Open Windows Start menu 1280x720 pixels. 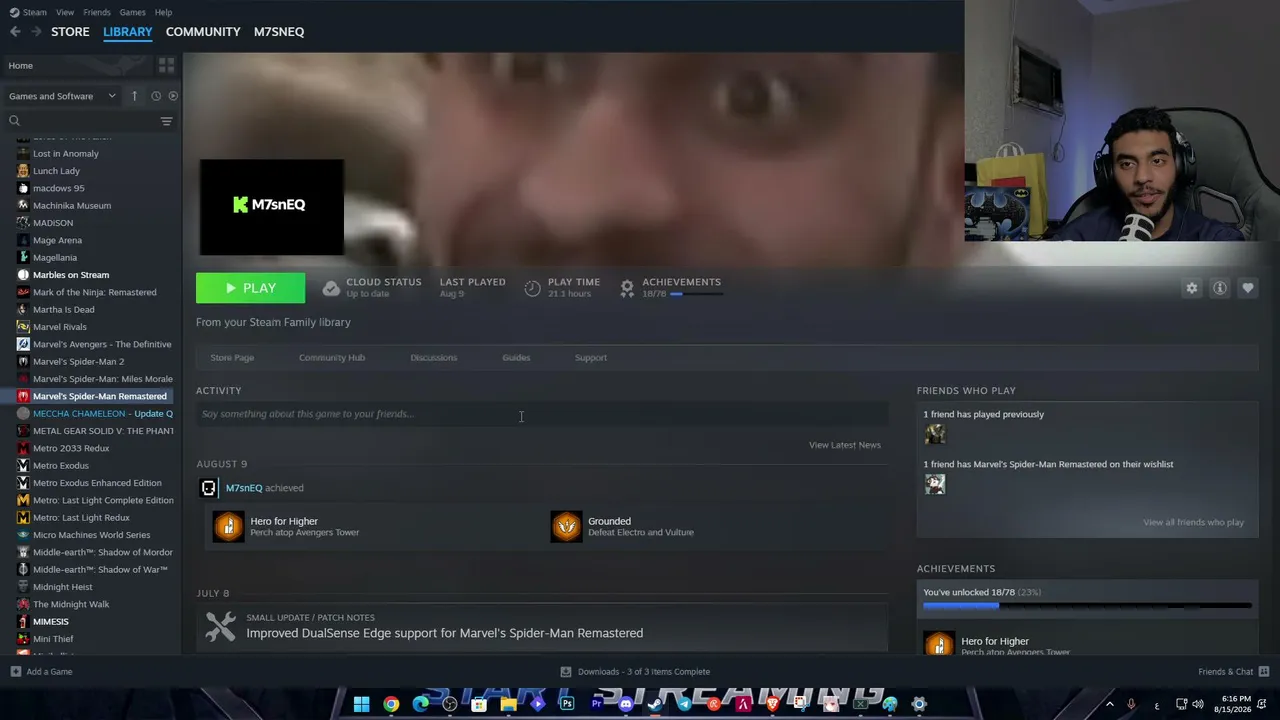[361, 704]
